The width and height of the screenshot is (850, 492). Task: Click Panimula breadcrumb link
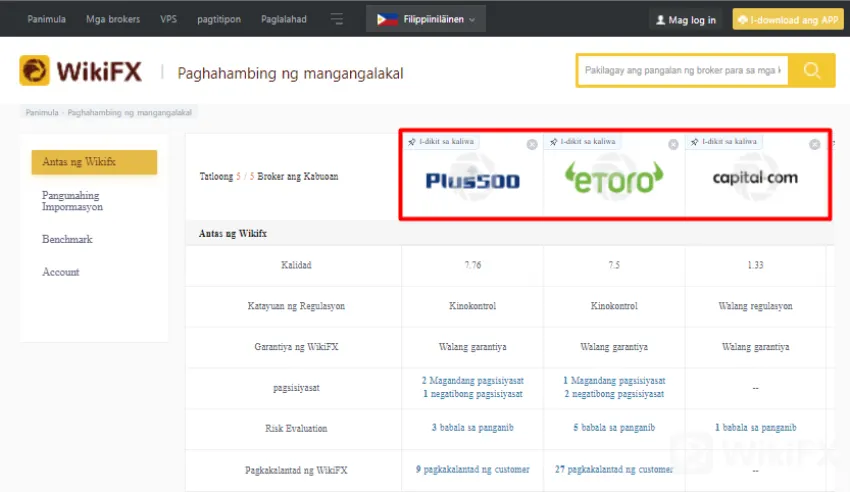42,113
